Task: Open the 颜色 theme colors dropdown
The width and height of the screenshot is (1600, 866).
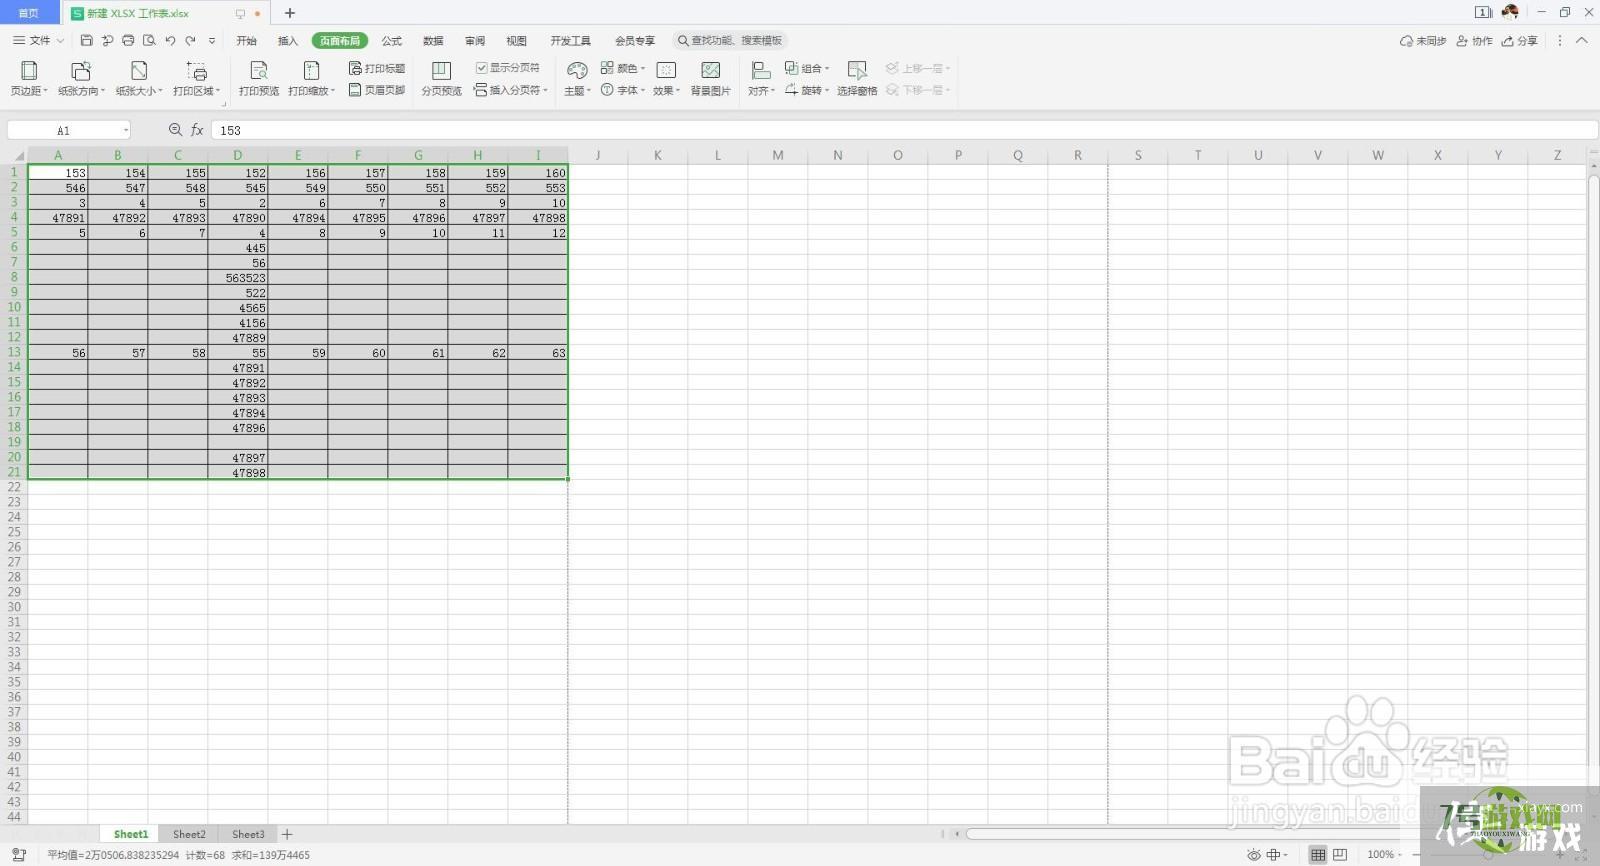Action: tap(623, 68)
